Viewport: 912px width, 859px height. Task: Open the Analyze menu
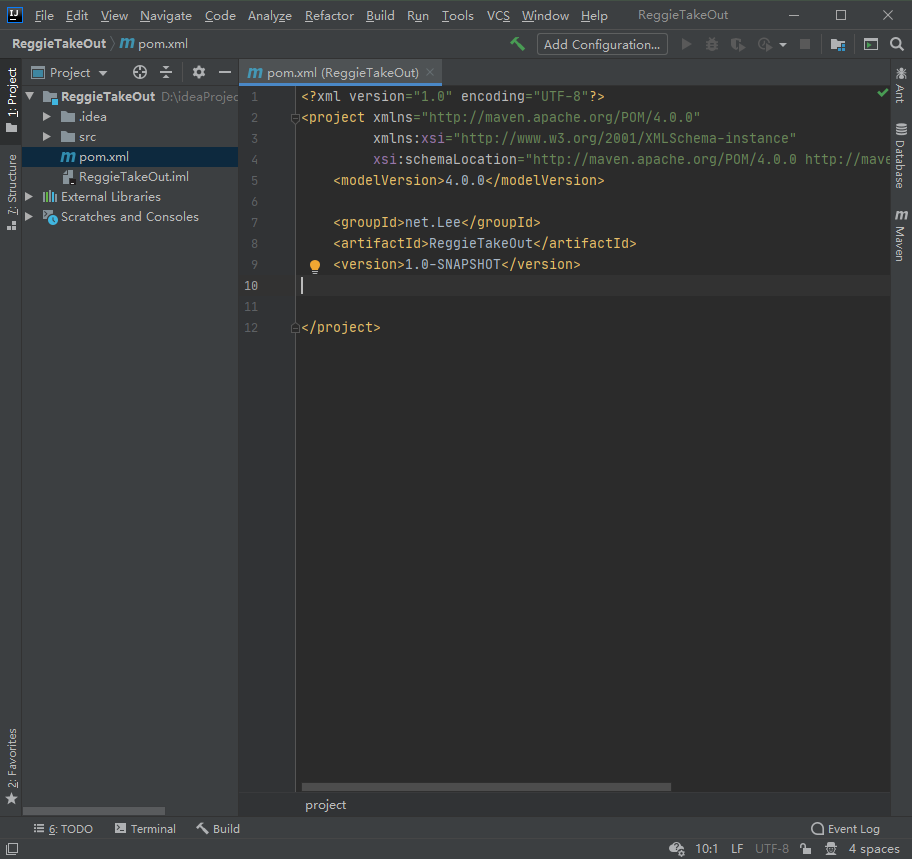(x=270, y=16)
